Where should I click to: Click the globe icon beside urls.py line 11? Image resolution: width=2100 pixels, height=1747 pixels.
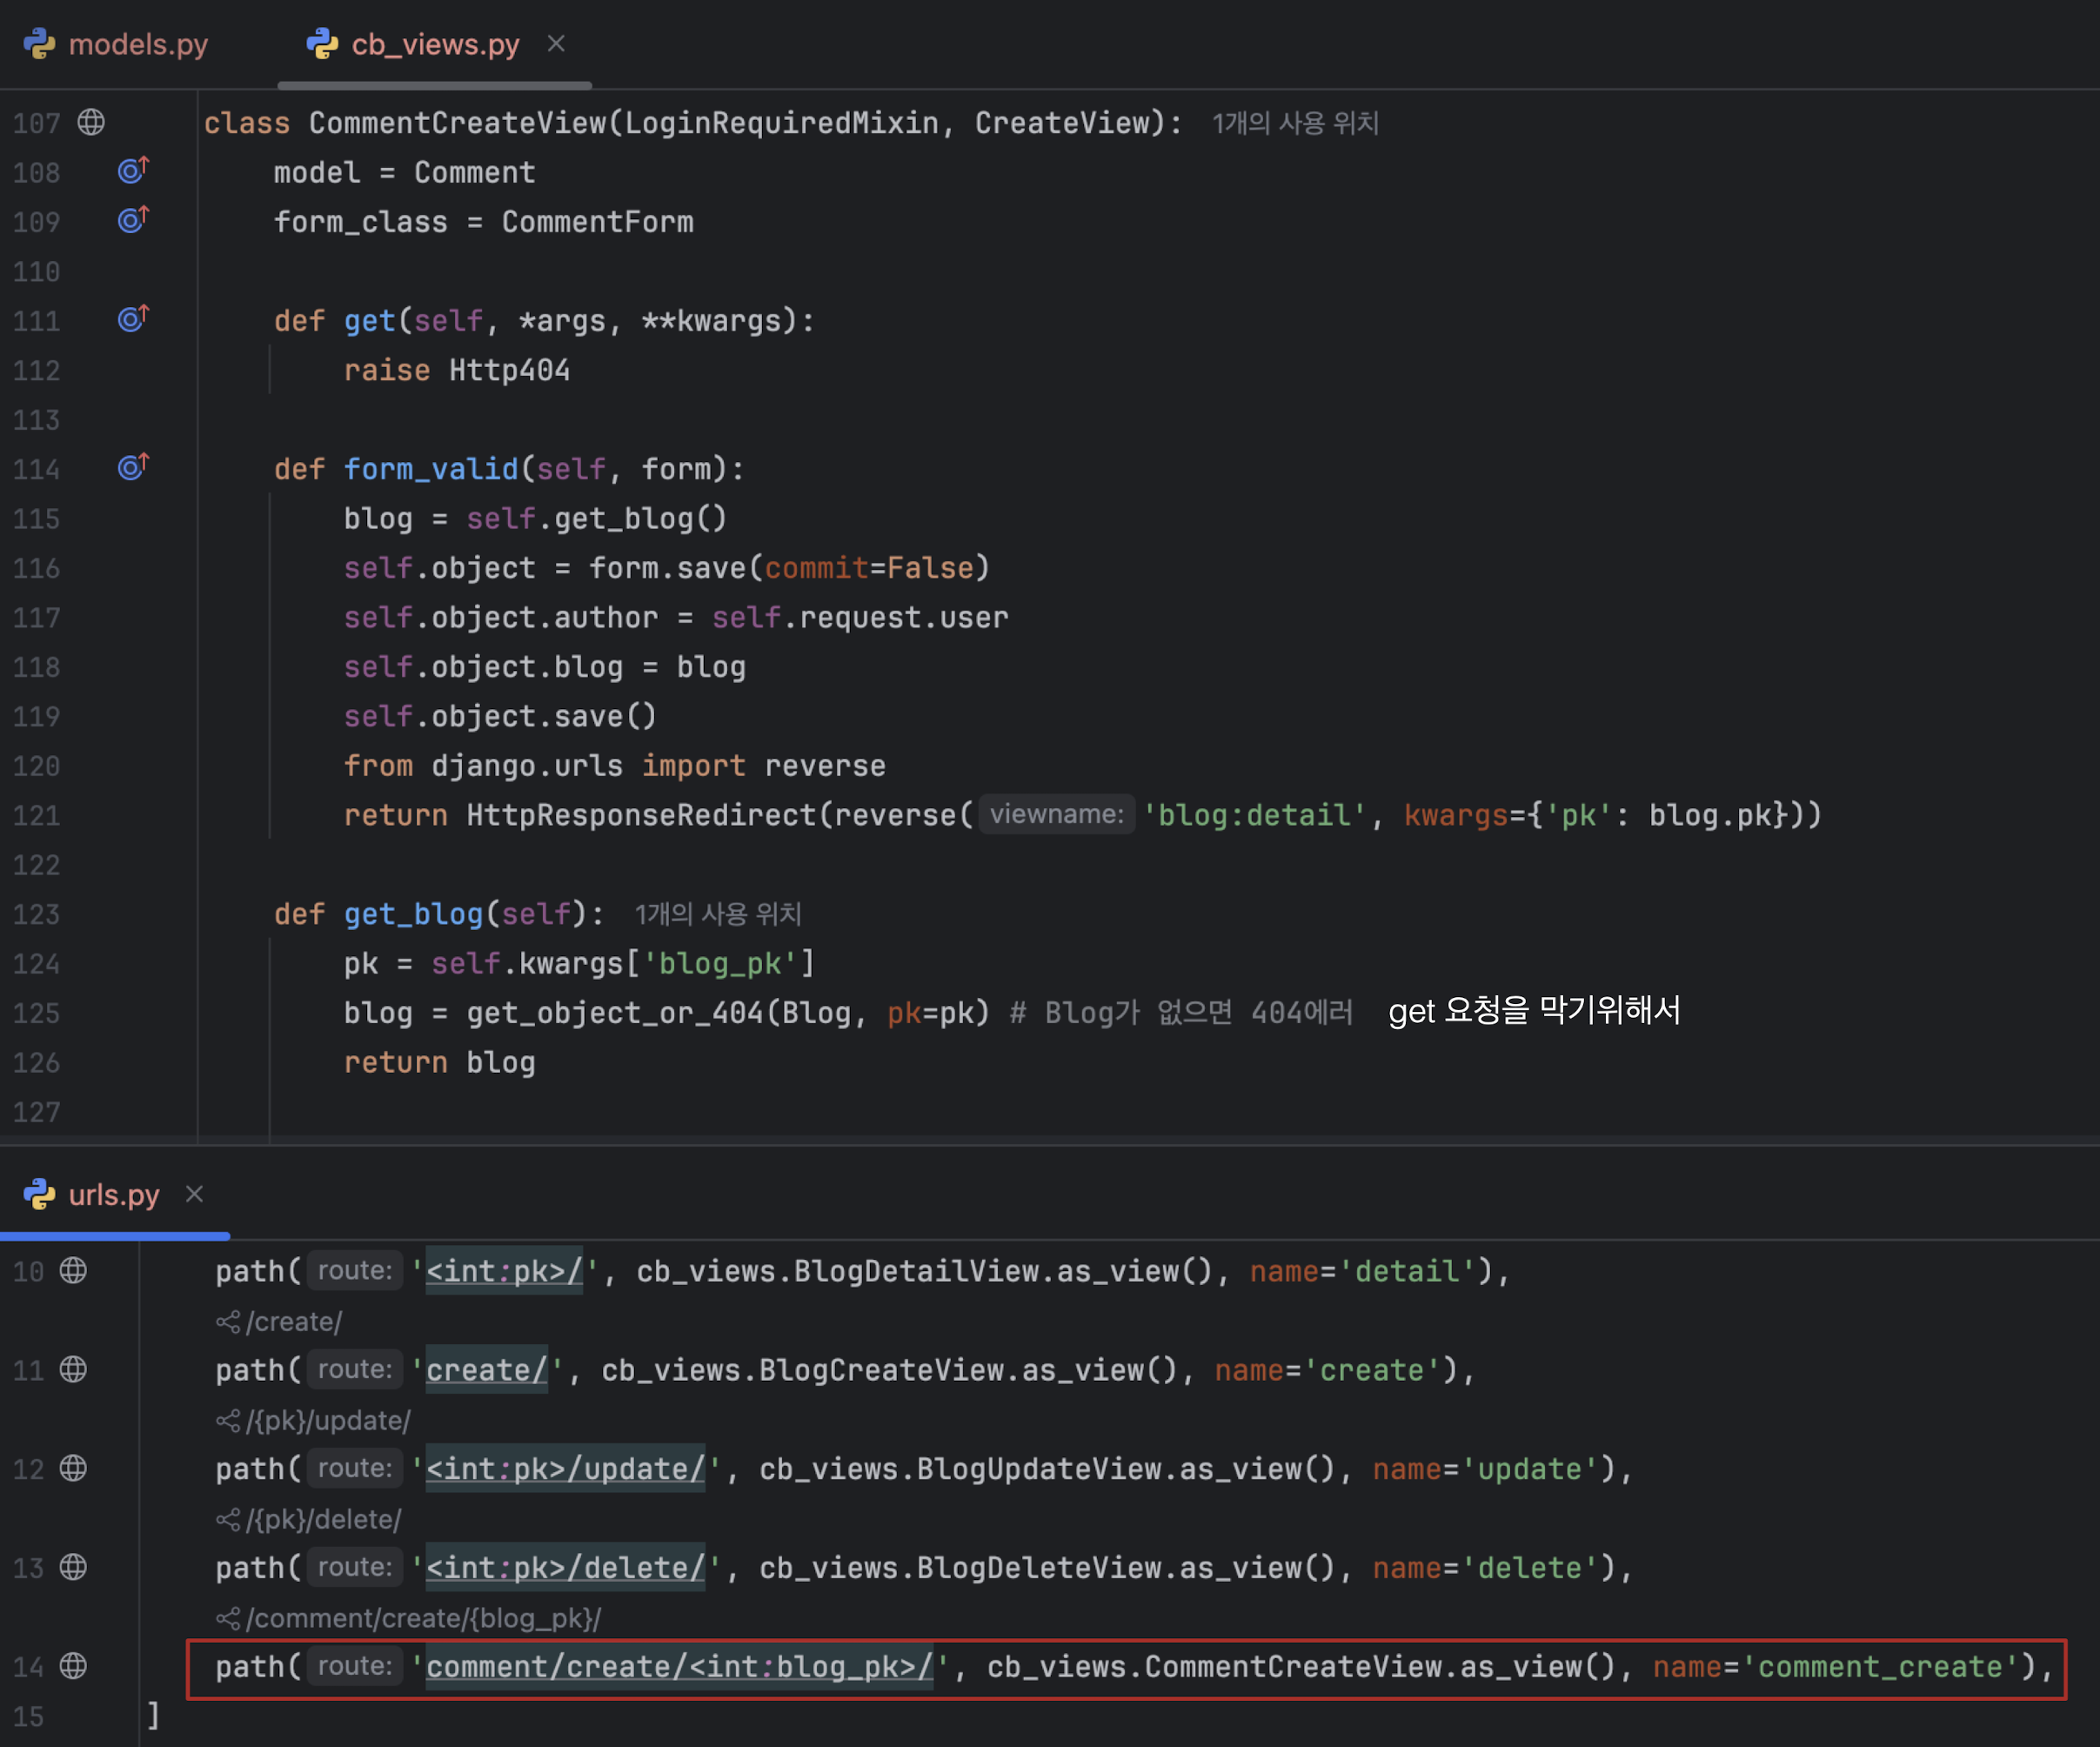[x=73, y=1369]
